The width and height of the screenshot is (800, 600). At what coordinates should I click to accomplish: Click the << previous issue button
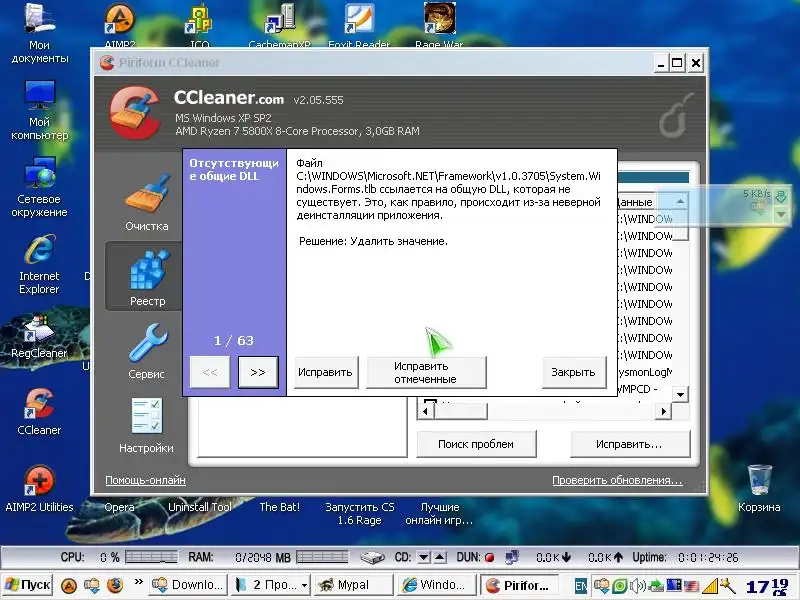[x=210, y=372]
